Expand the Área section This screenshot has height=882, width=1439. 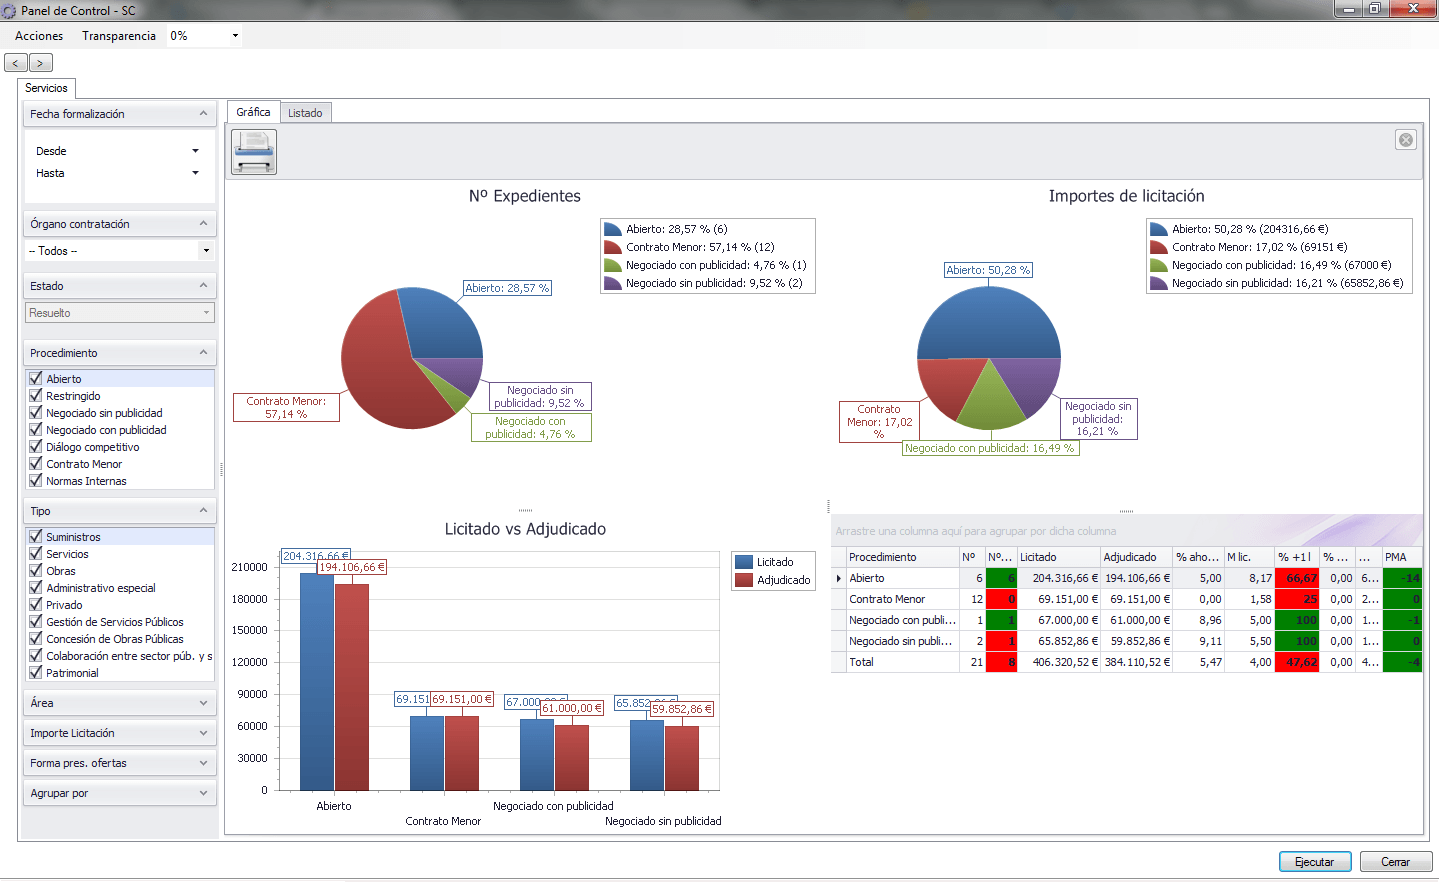(x=204, y=703)
